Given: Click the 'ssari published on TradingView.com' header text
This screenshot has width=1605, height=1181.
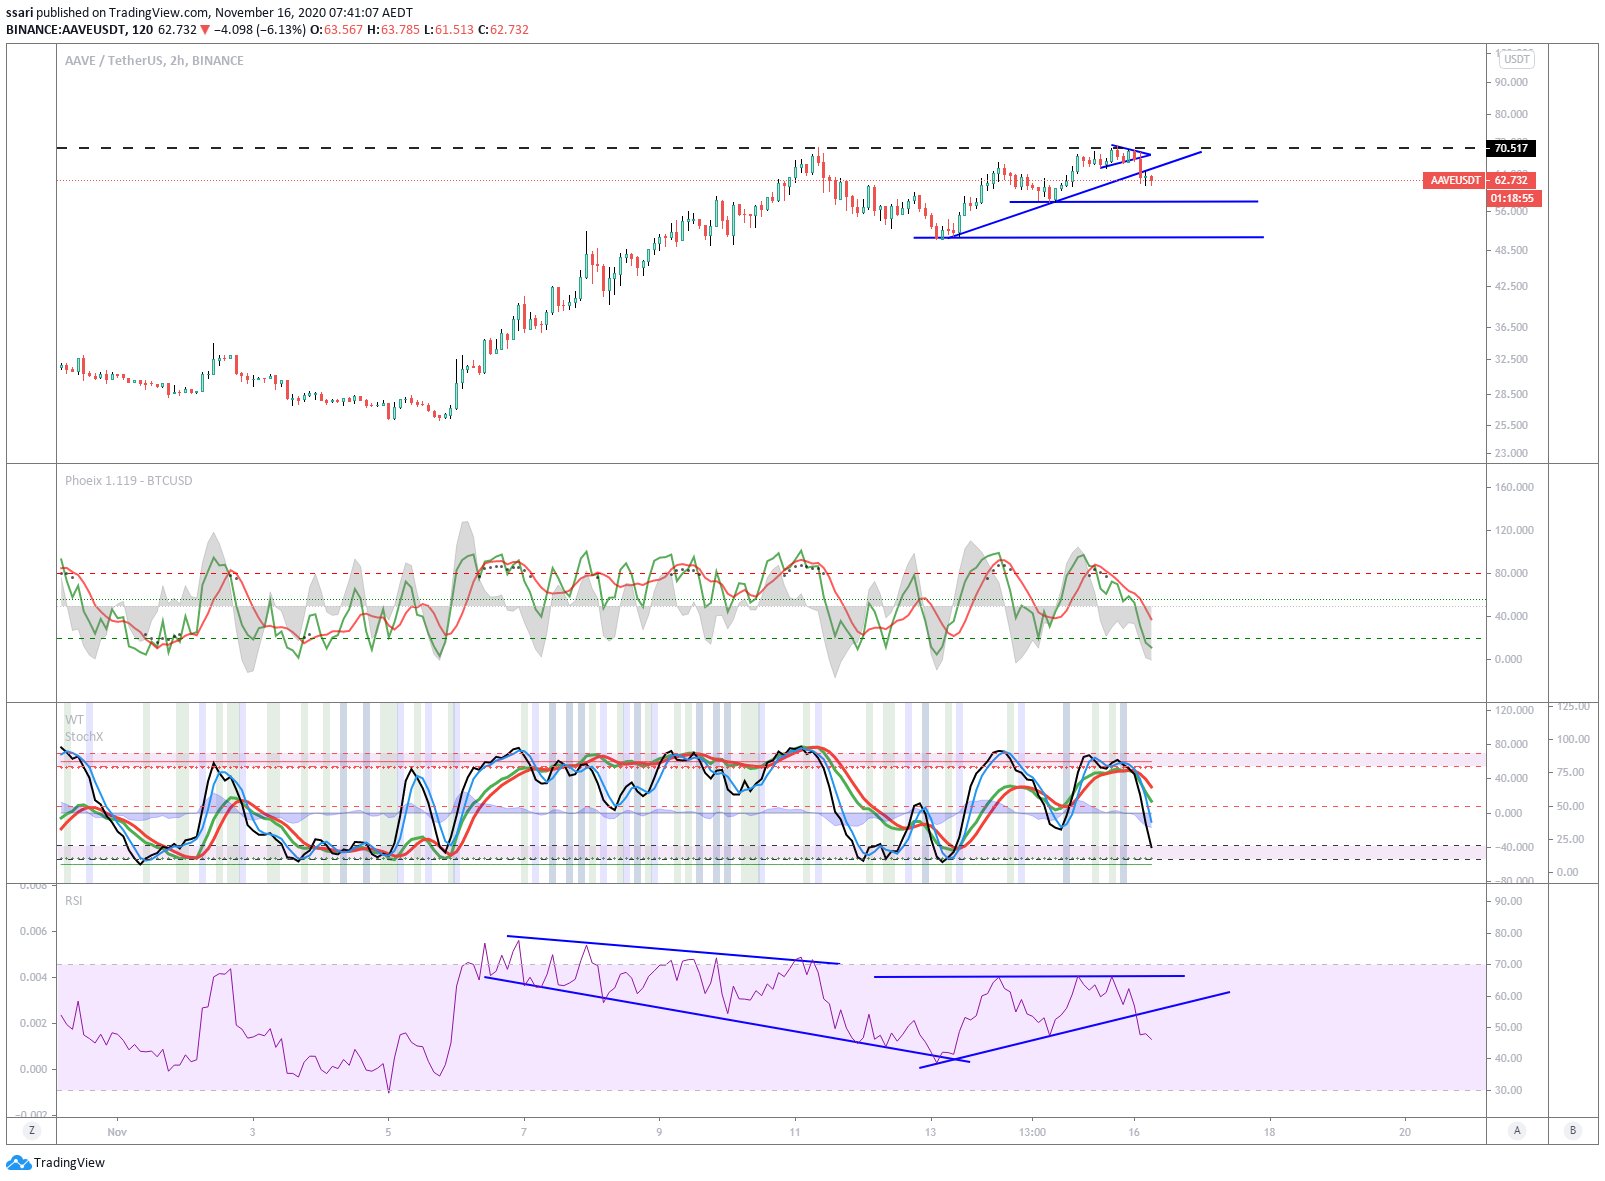Looking at the screenshot, I should pyautogui.click(x=107, y=13).
